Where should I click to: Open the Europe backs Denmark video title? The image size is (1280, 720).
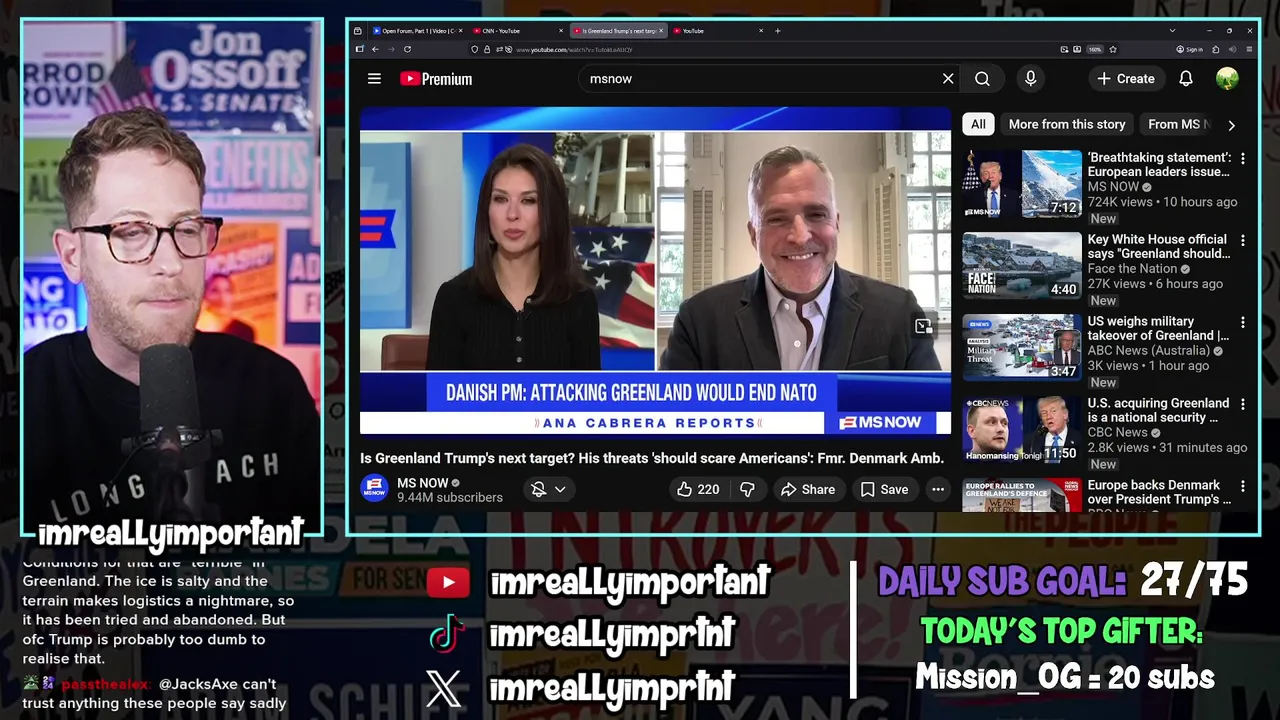coord(1159,492)
